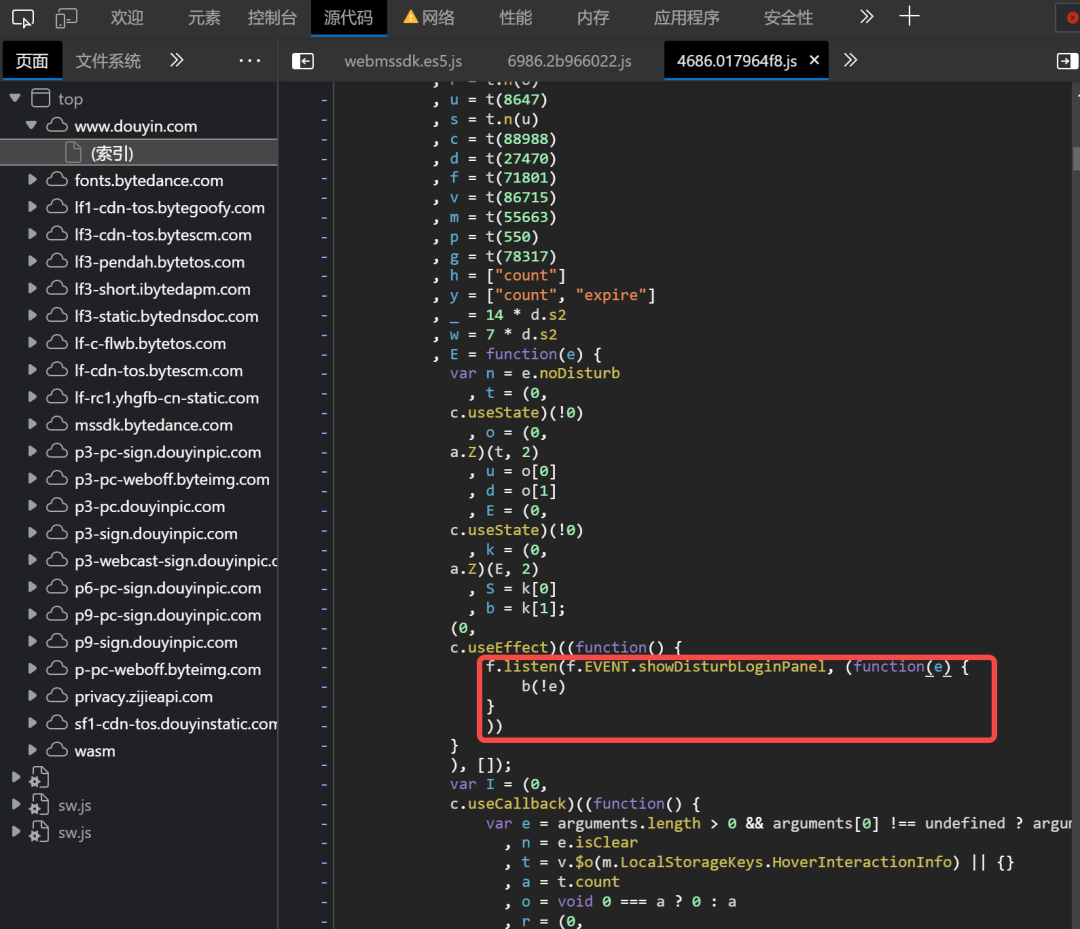
Task: Open the sidebar three-dot options menu
Action: click(249, 61)
